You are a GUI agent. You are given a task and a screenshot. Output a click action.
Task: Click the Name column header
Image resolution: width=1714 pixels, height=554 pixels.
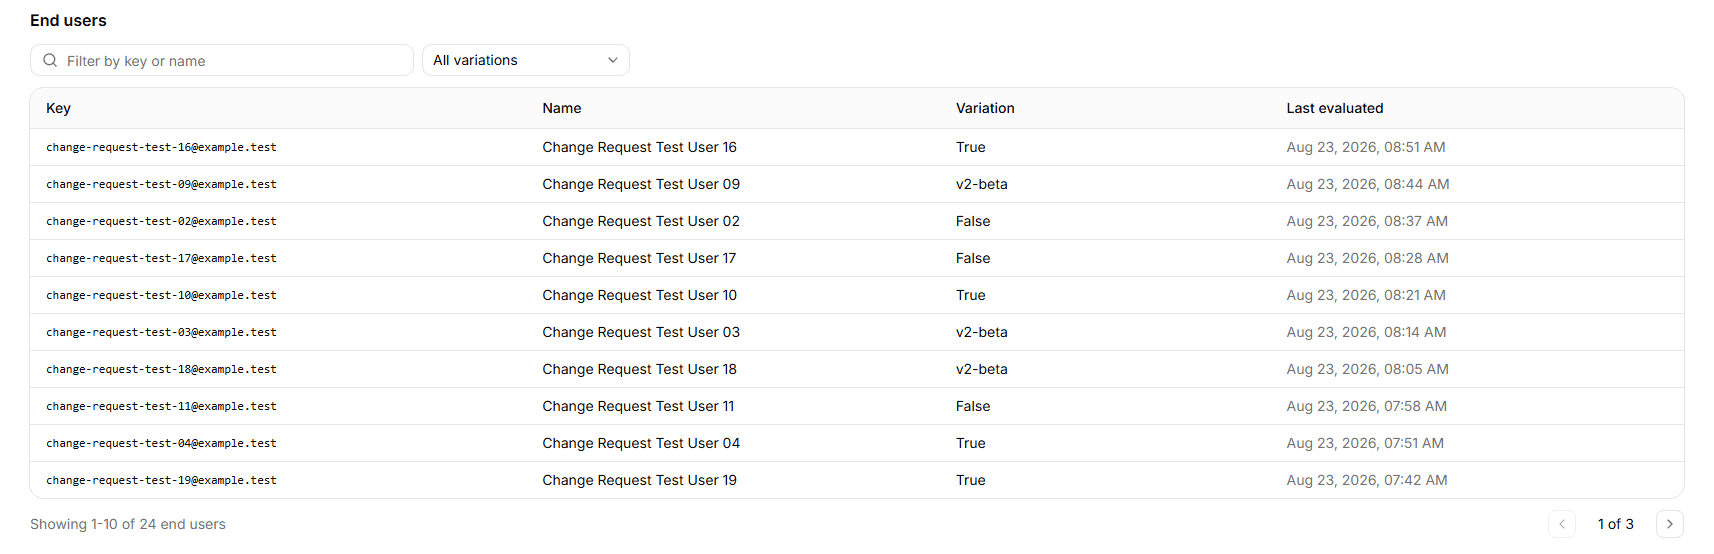(562, 108)
